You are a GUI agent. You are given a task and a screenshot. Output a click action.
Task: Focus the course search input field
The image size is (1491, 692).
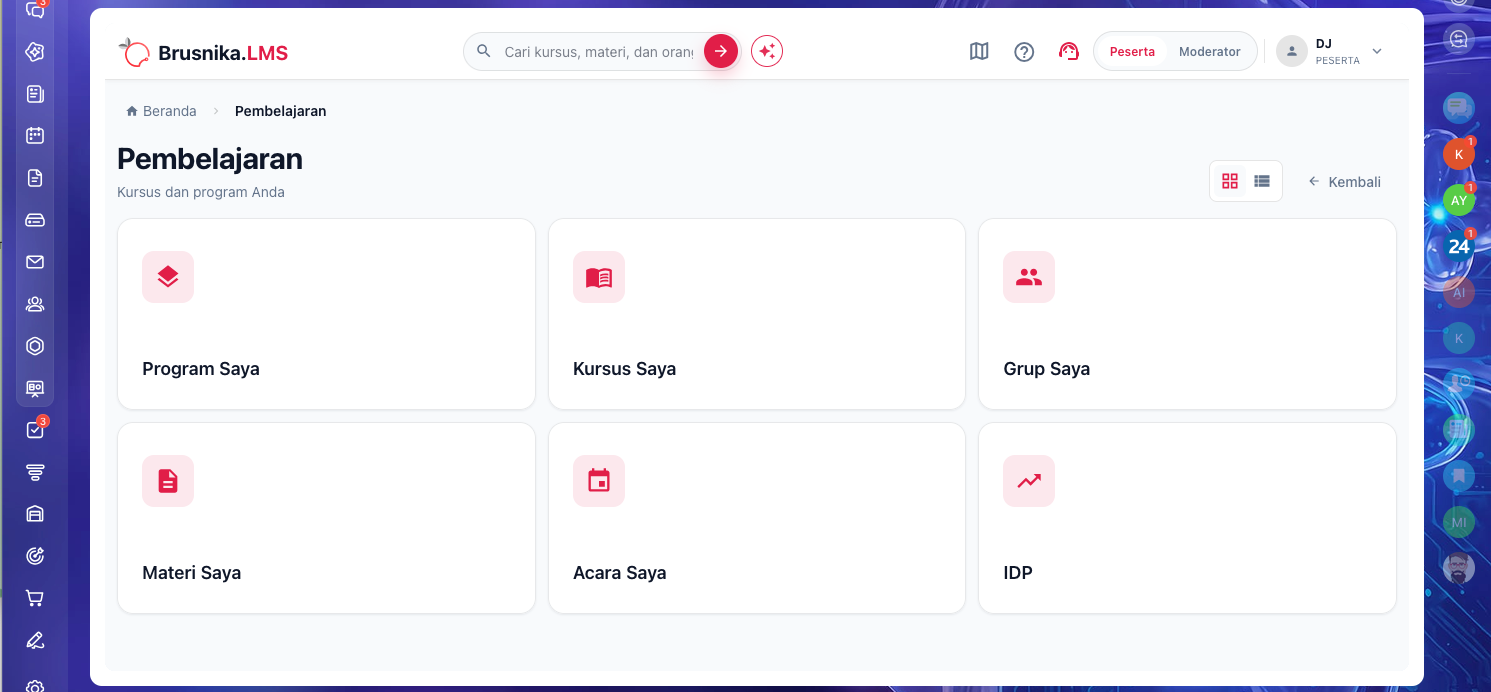[597, 51]
